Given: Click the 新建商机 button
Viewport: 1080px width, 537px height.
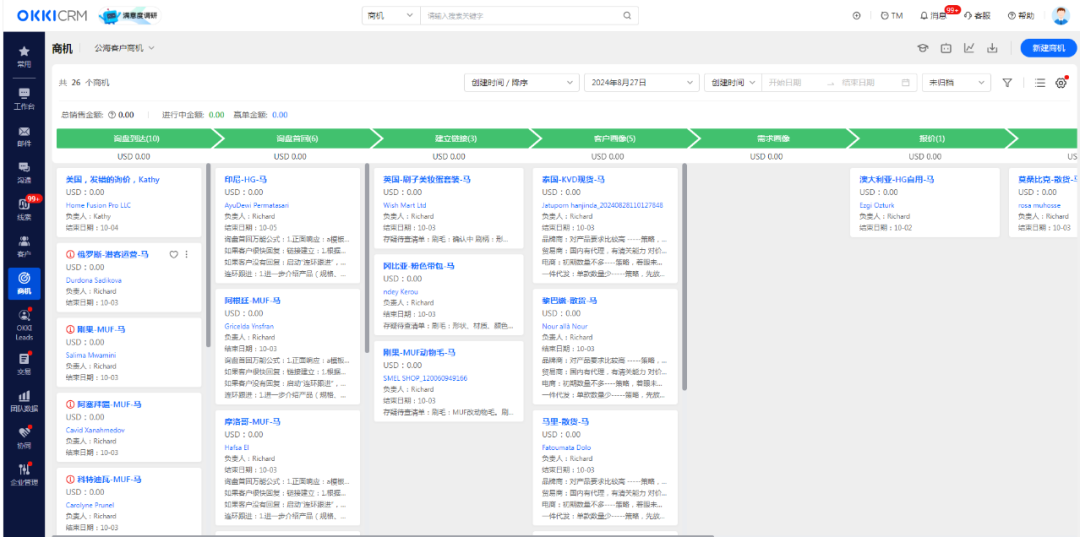Looking at the screenshot, I should [x=1048, y=48].
